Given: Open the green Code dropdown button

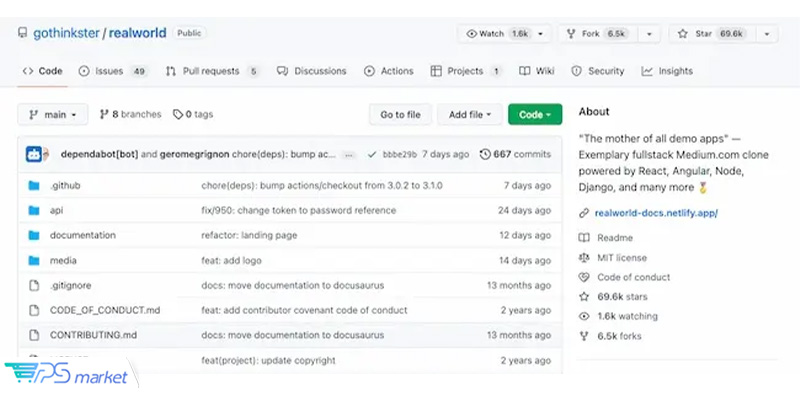Looking at the screenshot, I should [x=535, y=115].
